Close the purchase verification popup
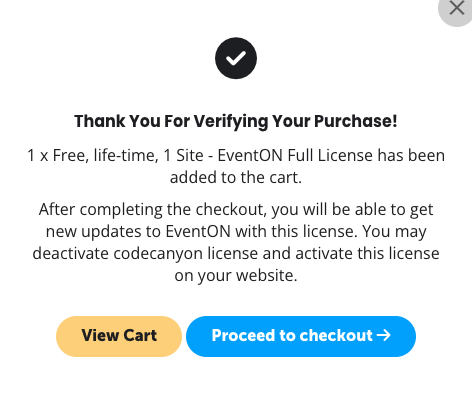 pyautogui.click(x=456, y=8)
